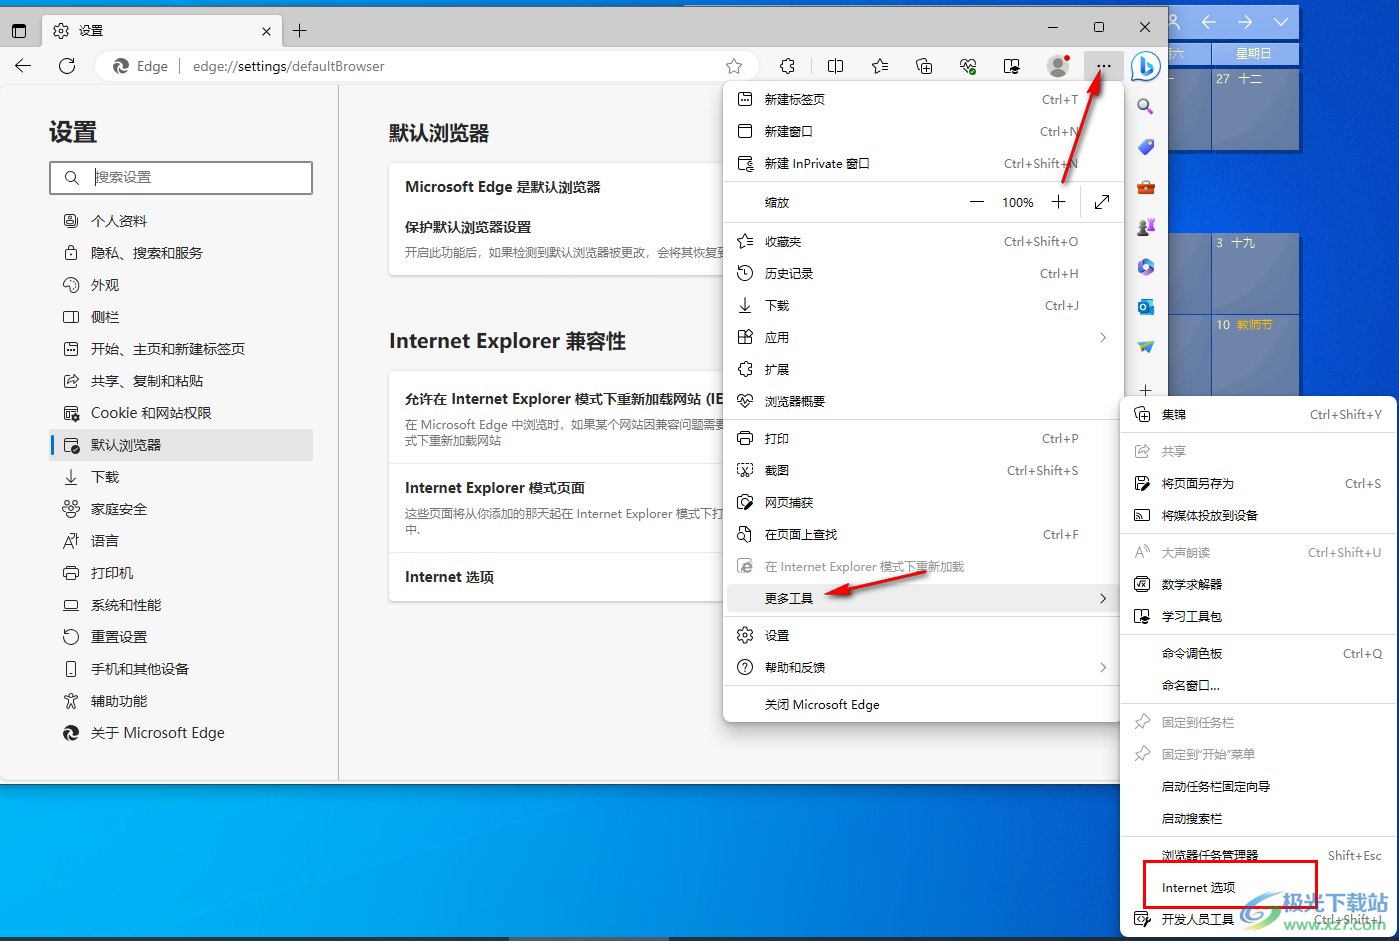Open Favorites toolbar icon

[880, 66]
